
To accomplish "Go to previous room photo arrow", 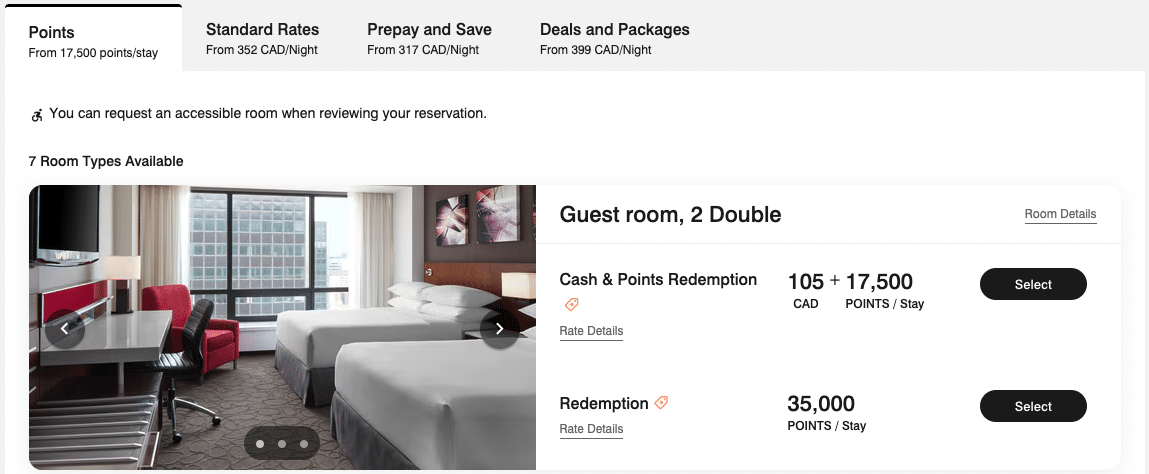I will coord(65,327).
